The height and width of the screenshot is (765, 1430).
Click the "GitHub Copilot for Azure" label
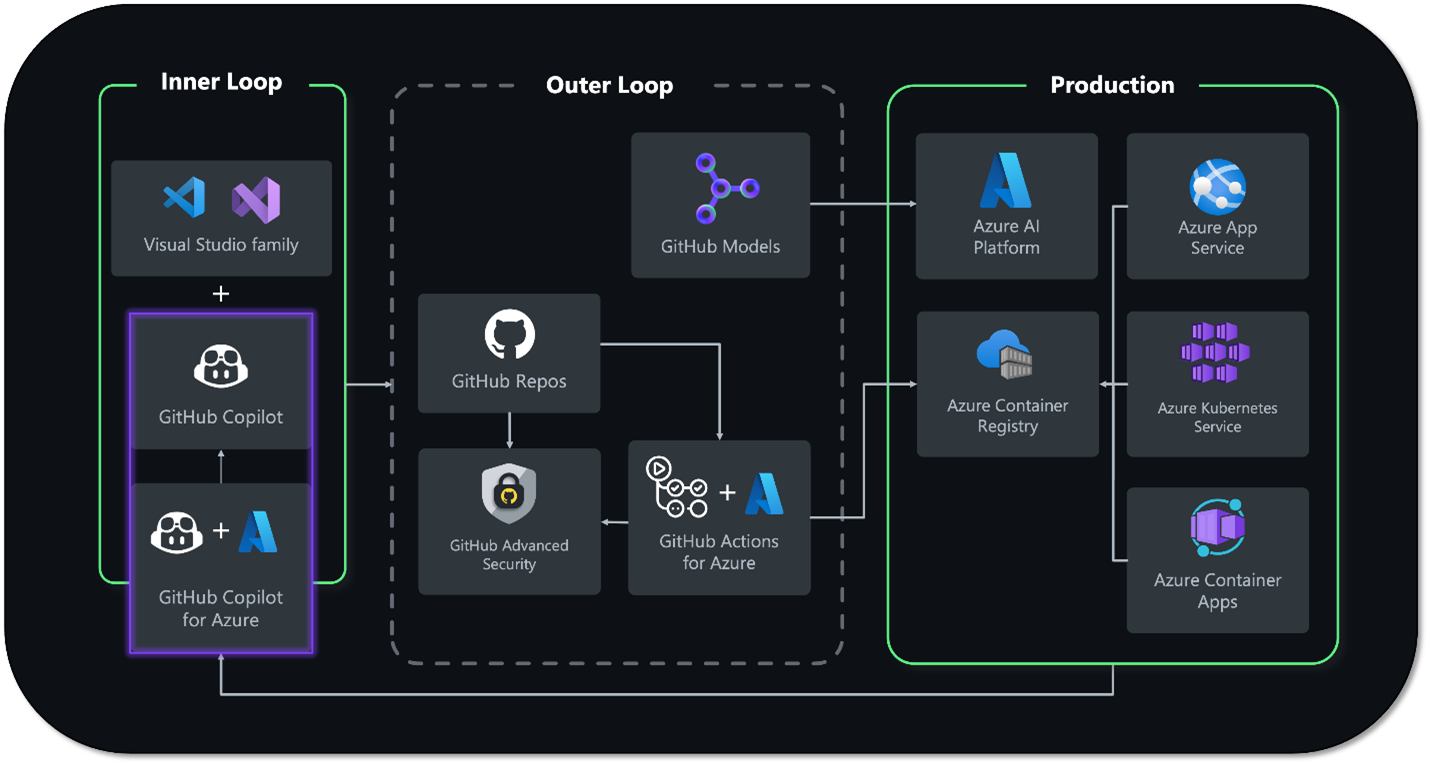(x=221, y=608)
